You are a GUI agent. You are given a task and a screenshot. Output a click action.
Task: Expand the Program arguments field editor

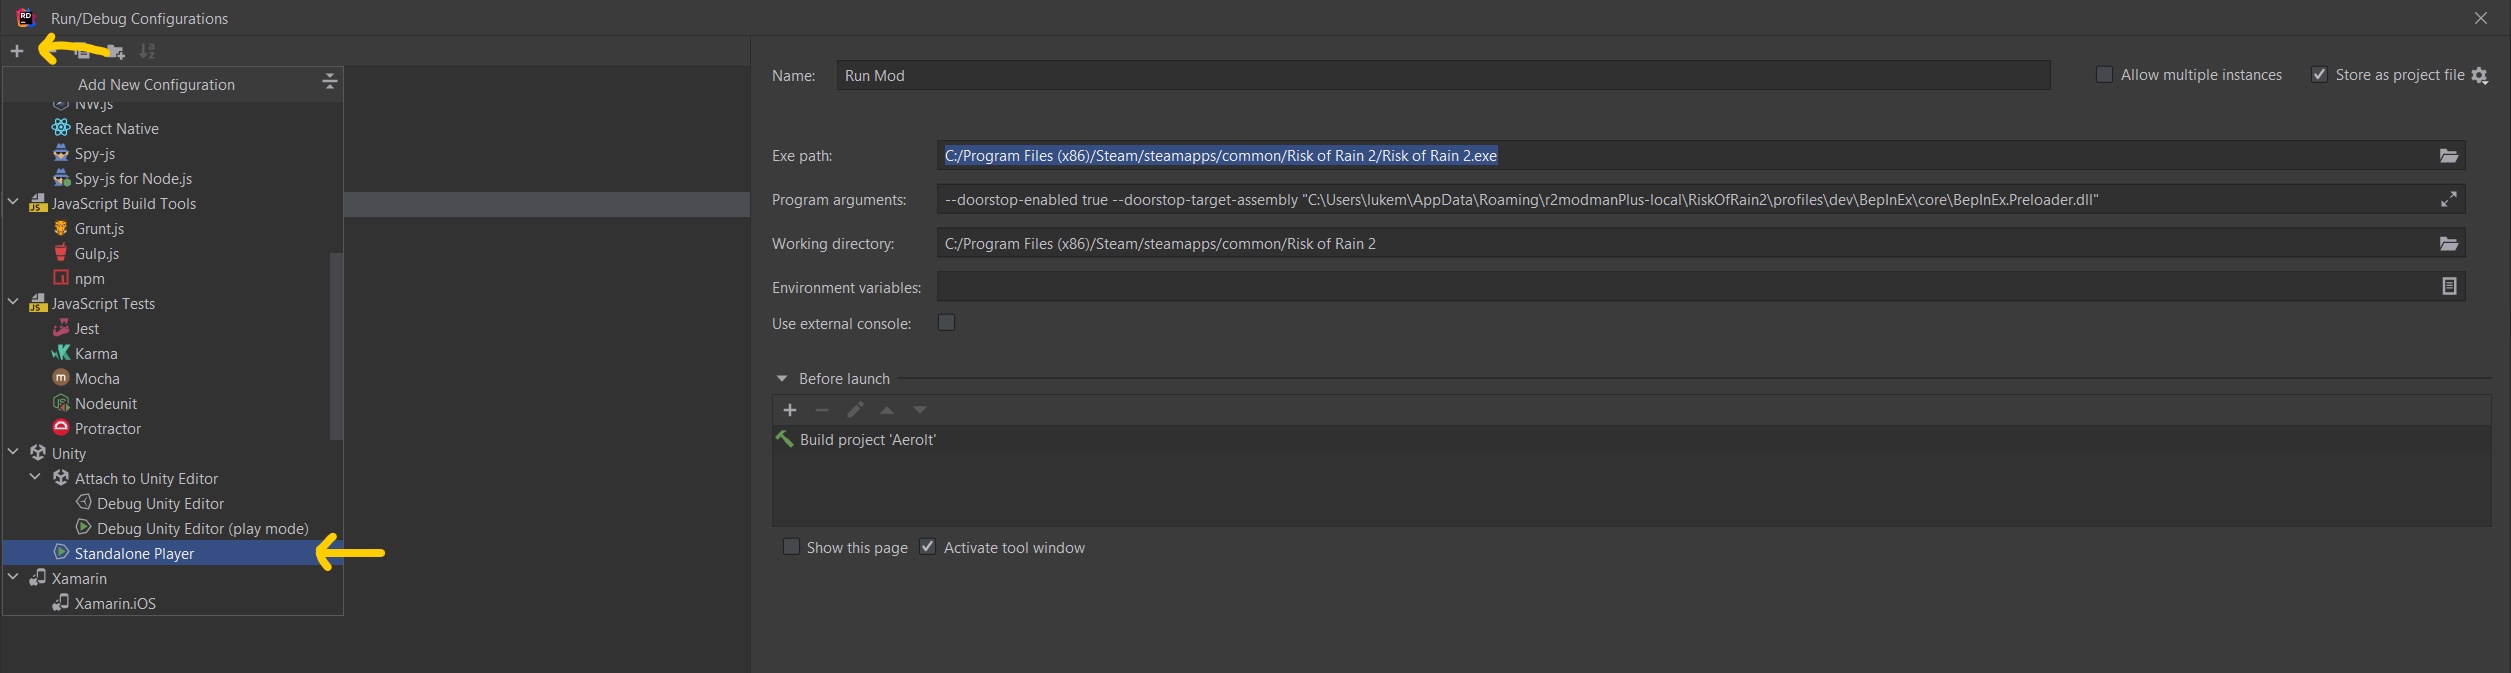pyautogui.click(x=2448, y=199)
